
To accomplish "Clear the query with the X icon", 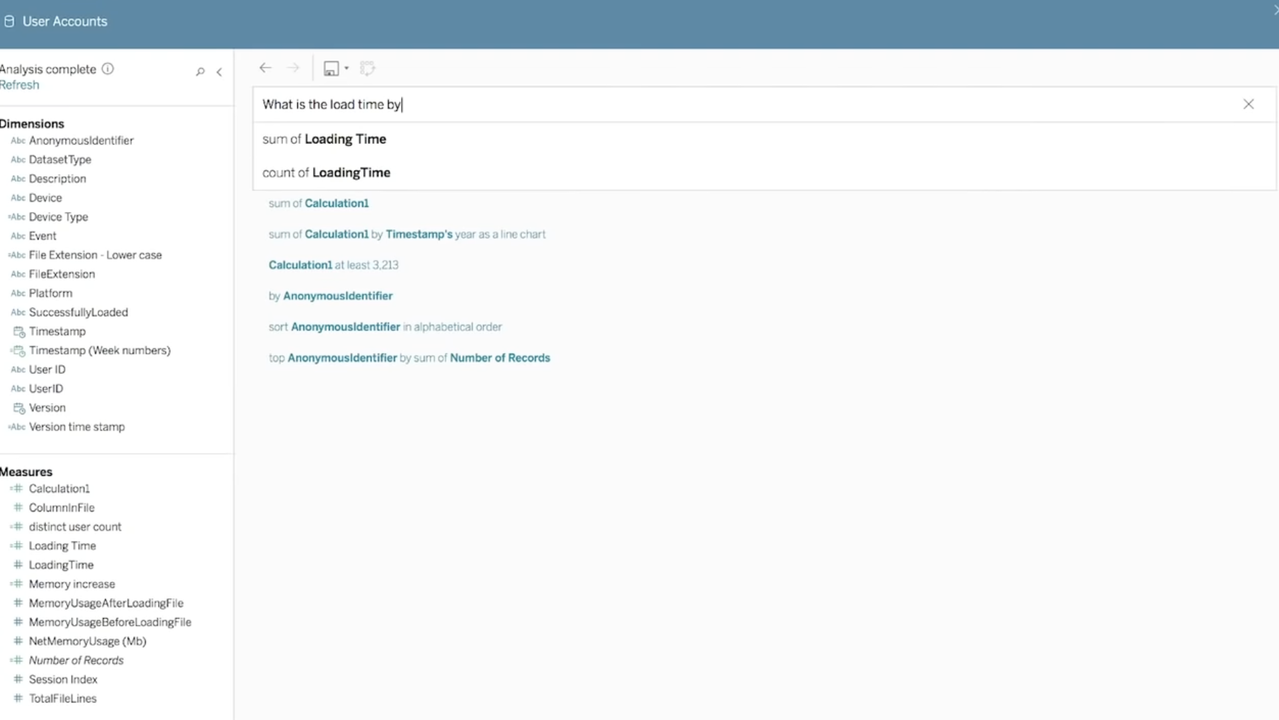I will click(1248, 104).
